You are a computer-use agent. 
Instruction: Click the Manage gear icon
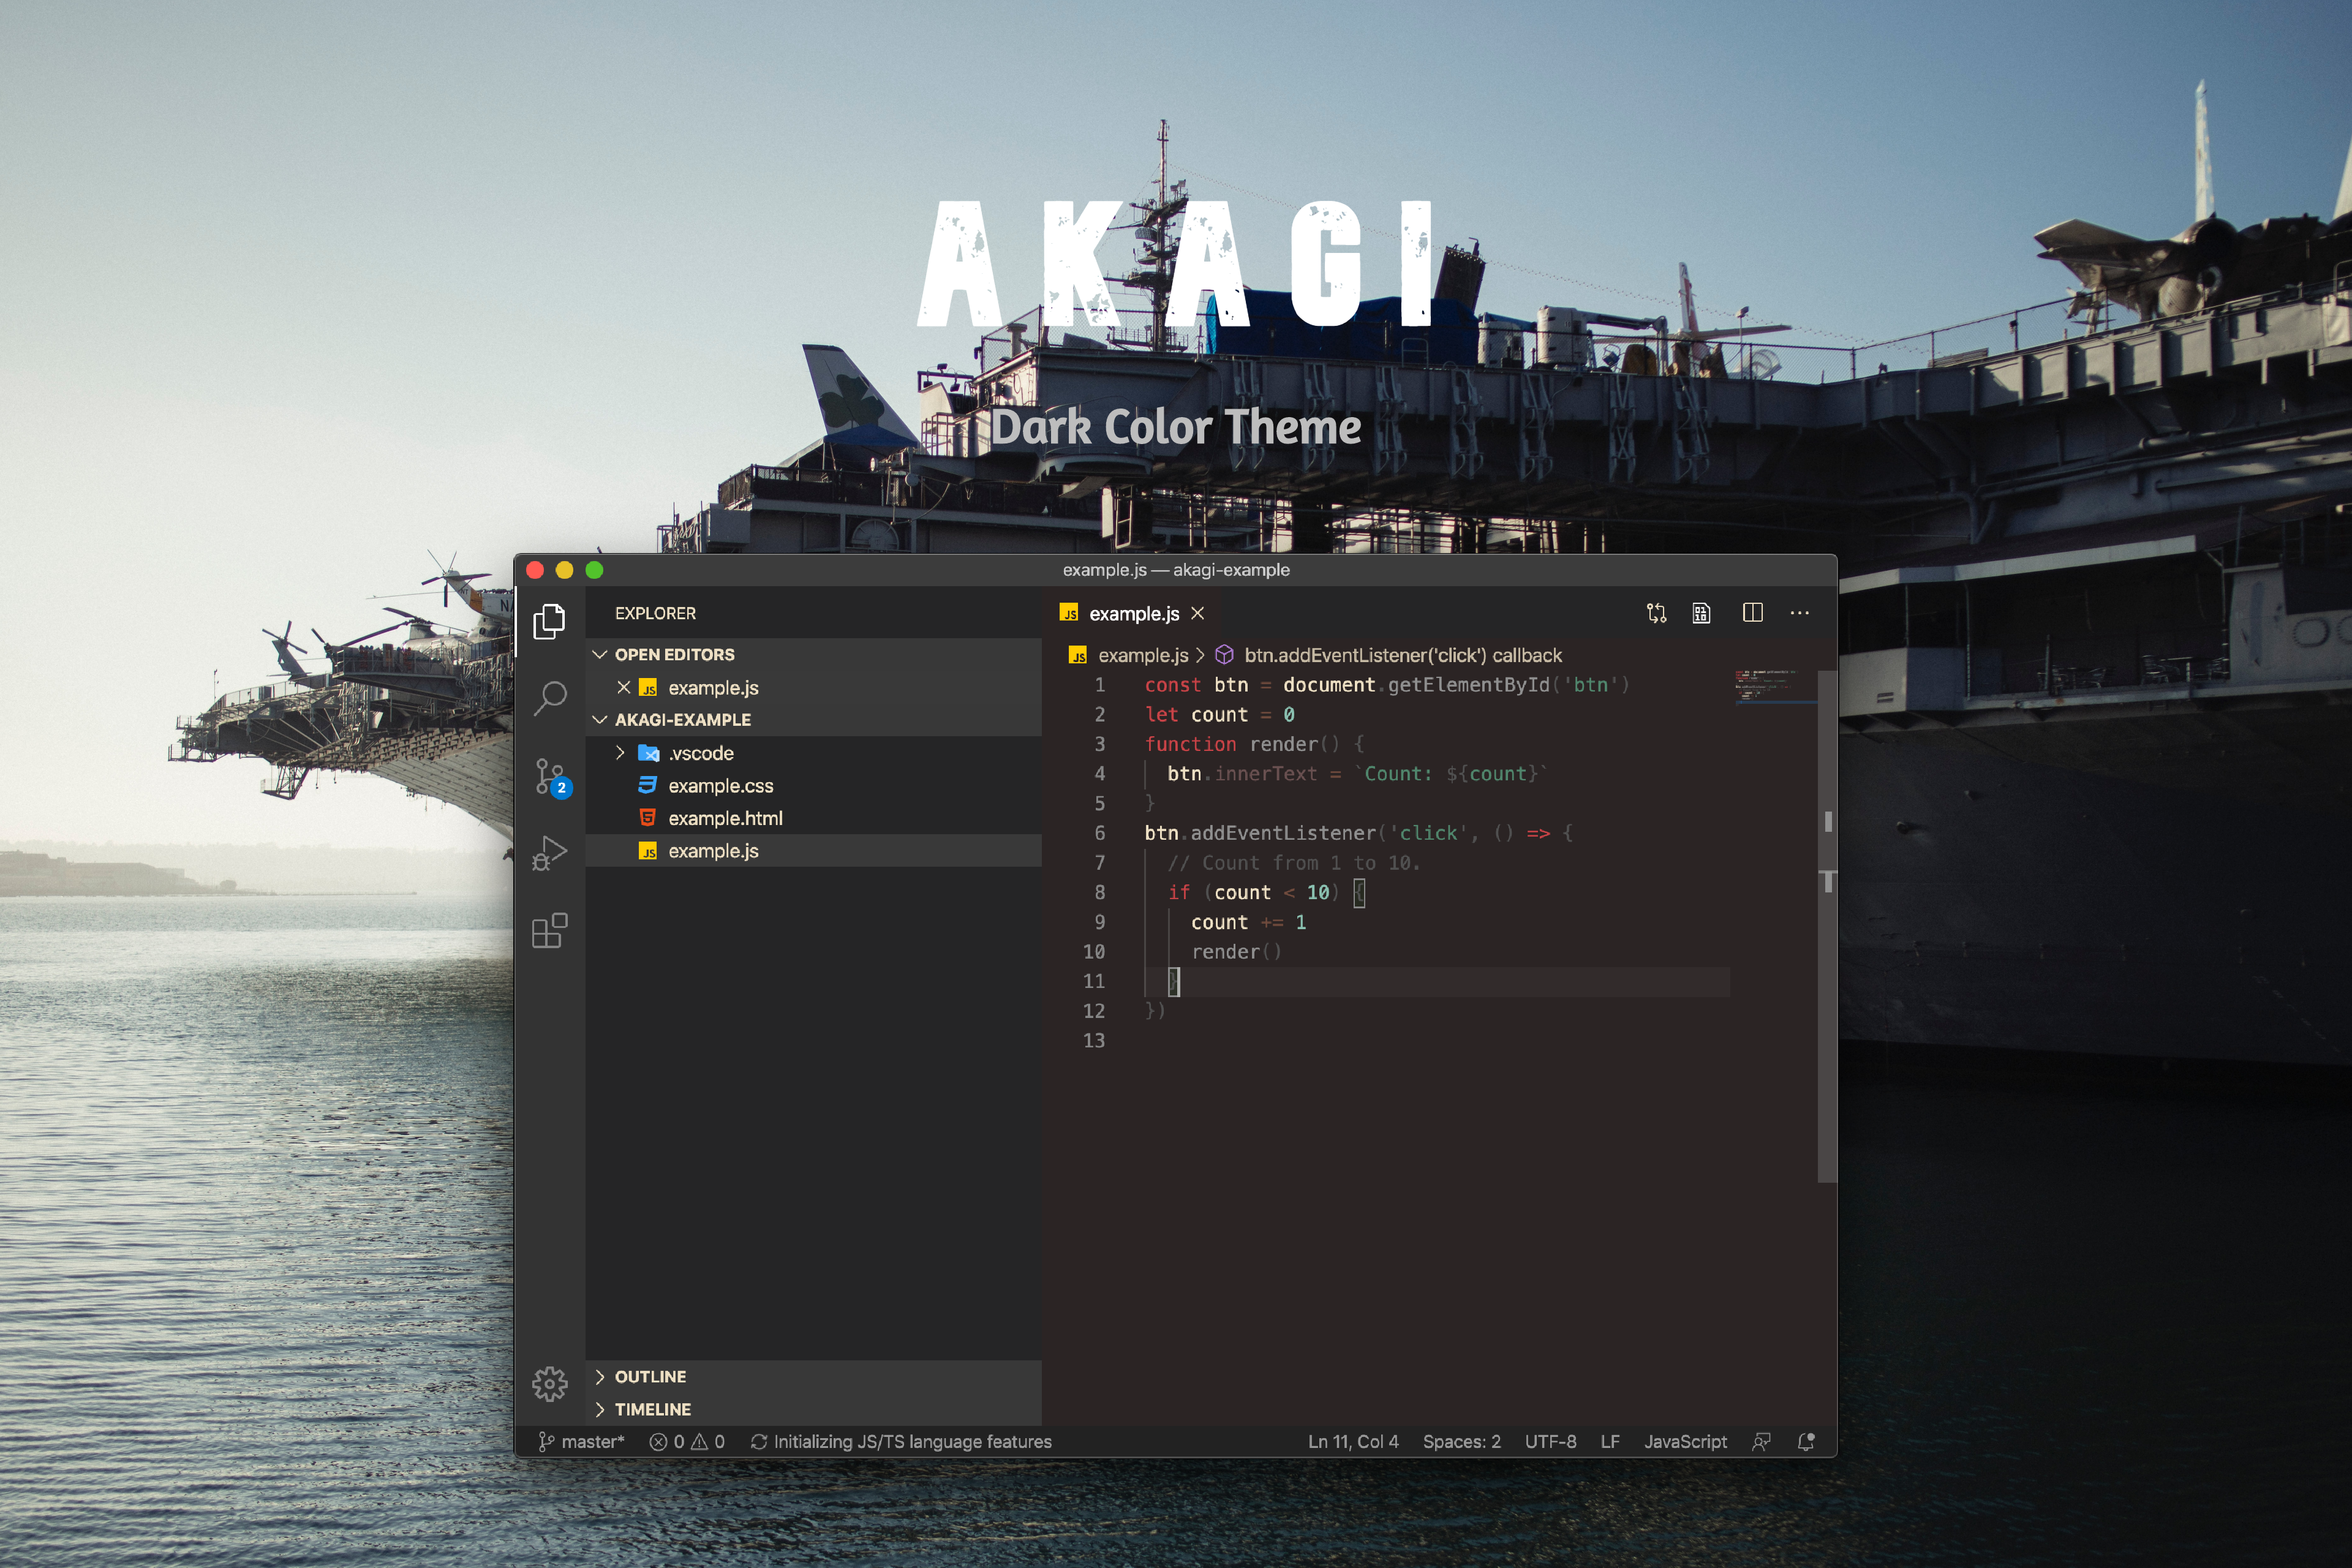click(x=549, y=1384)
